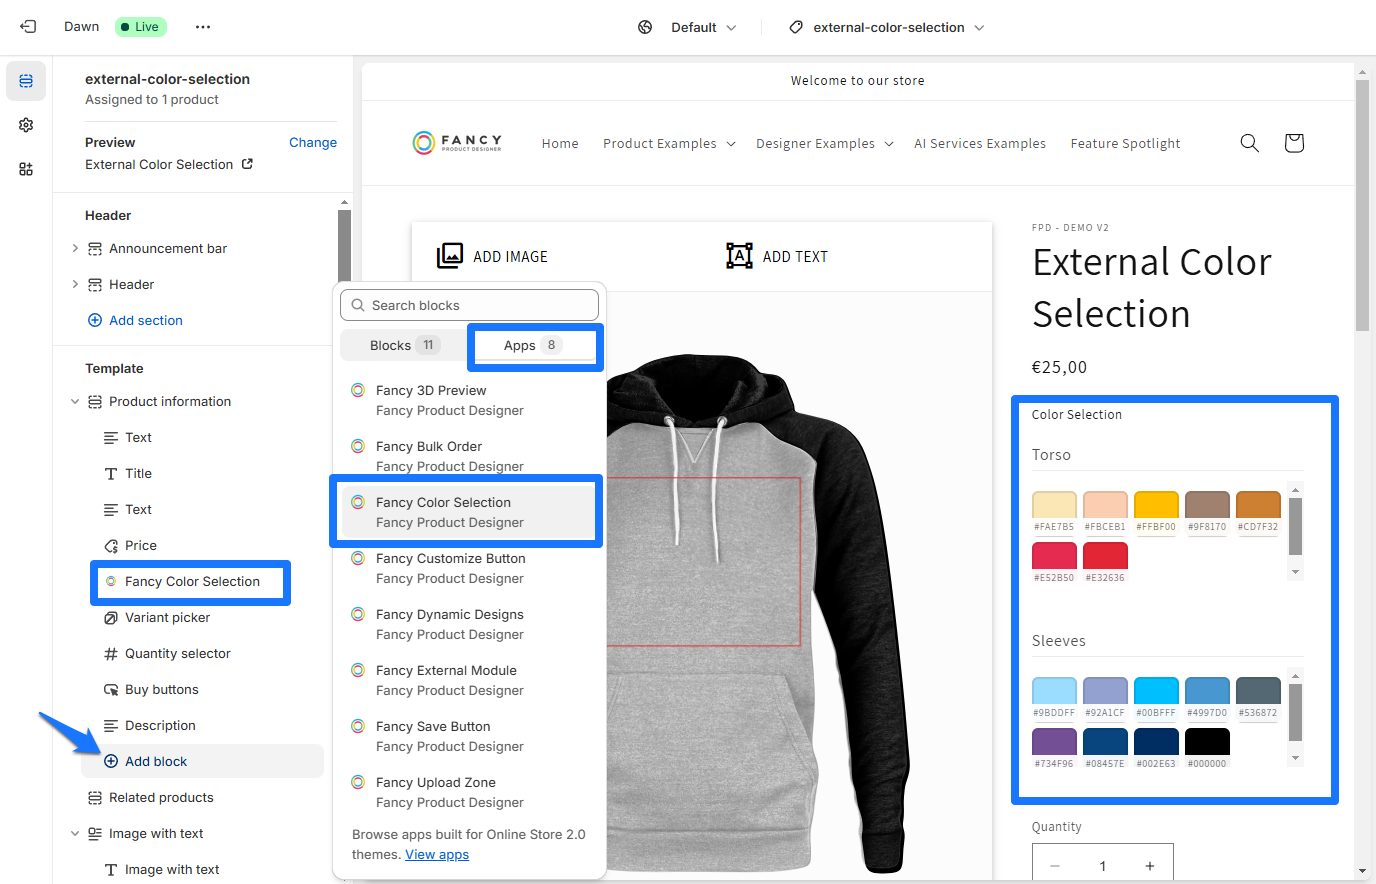Switch to the Apps tab
The image size is (1376, 884).
pyautogui.click(x=534, y=345)
